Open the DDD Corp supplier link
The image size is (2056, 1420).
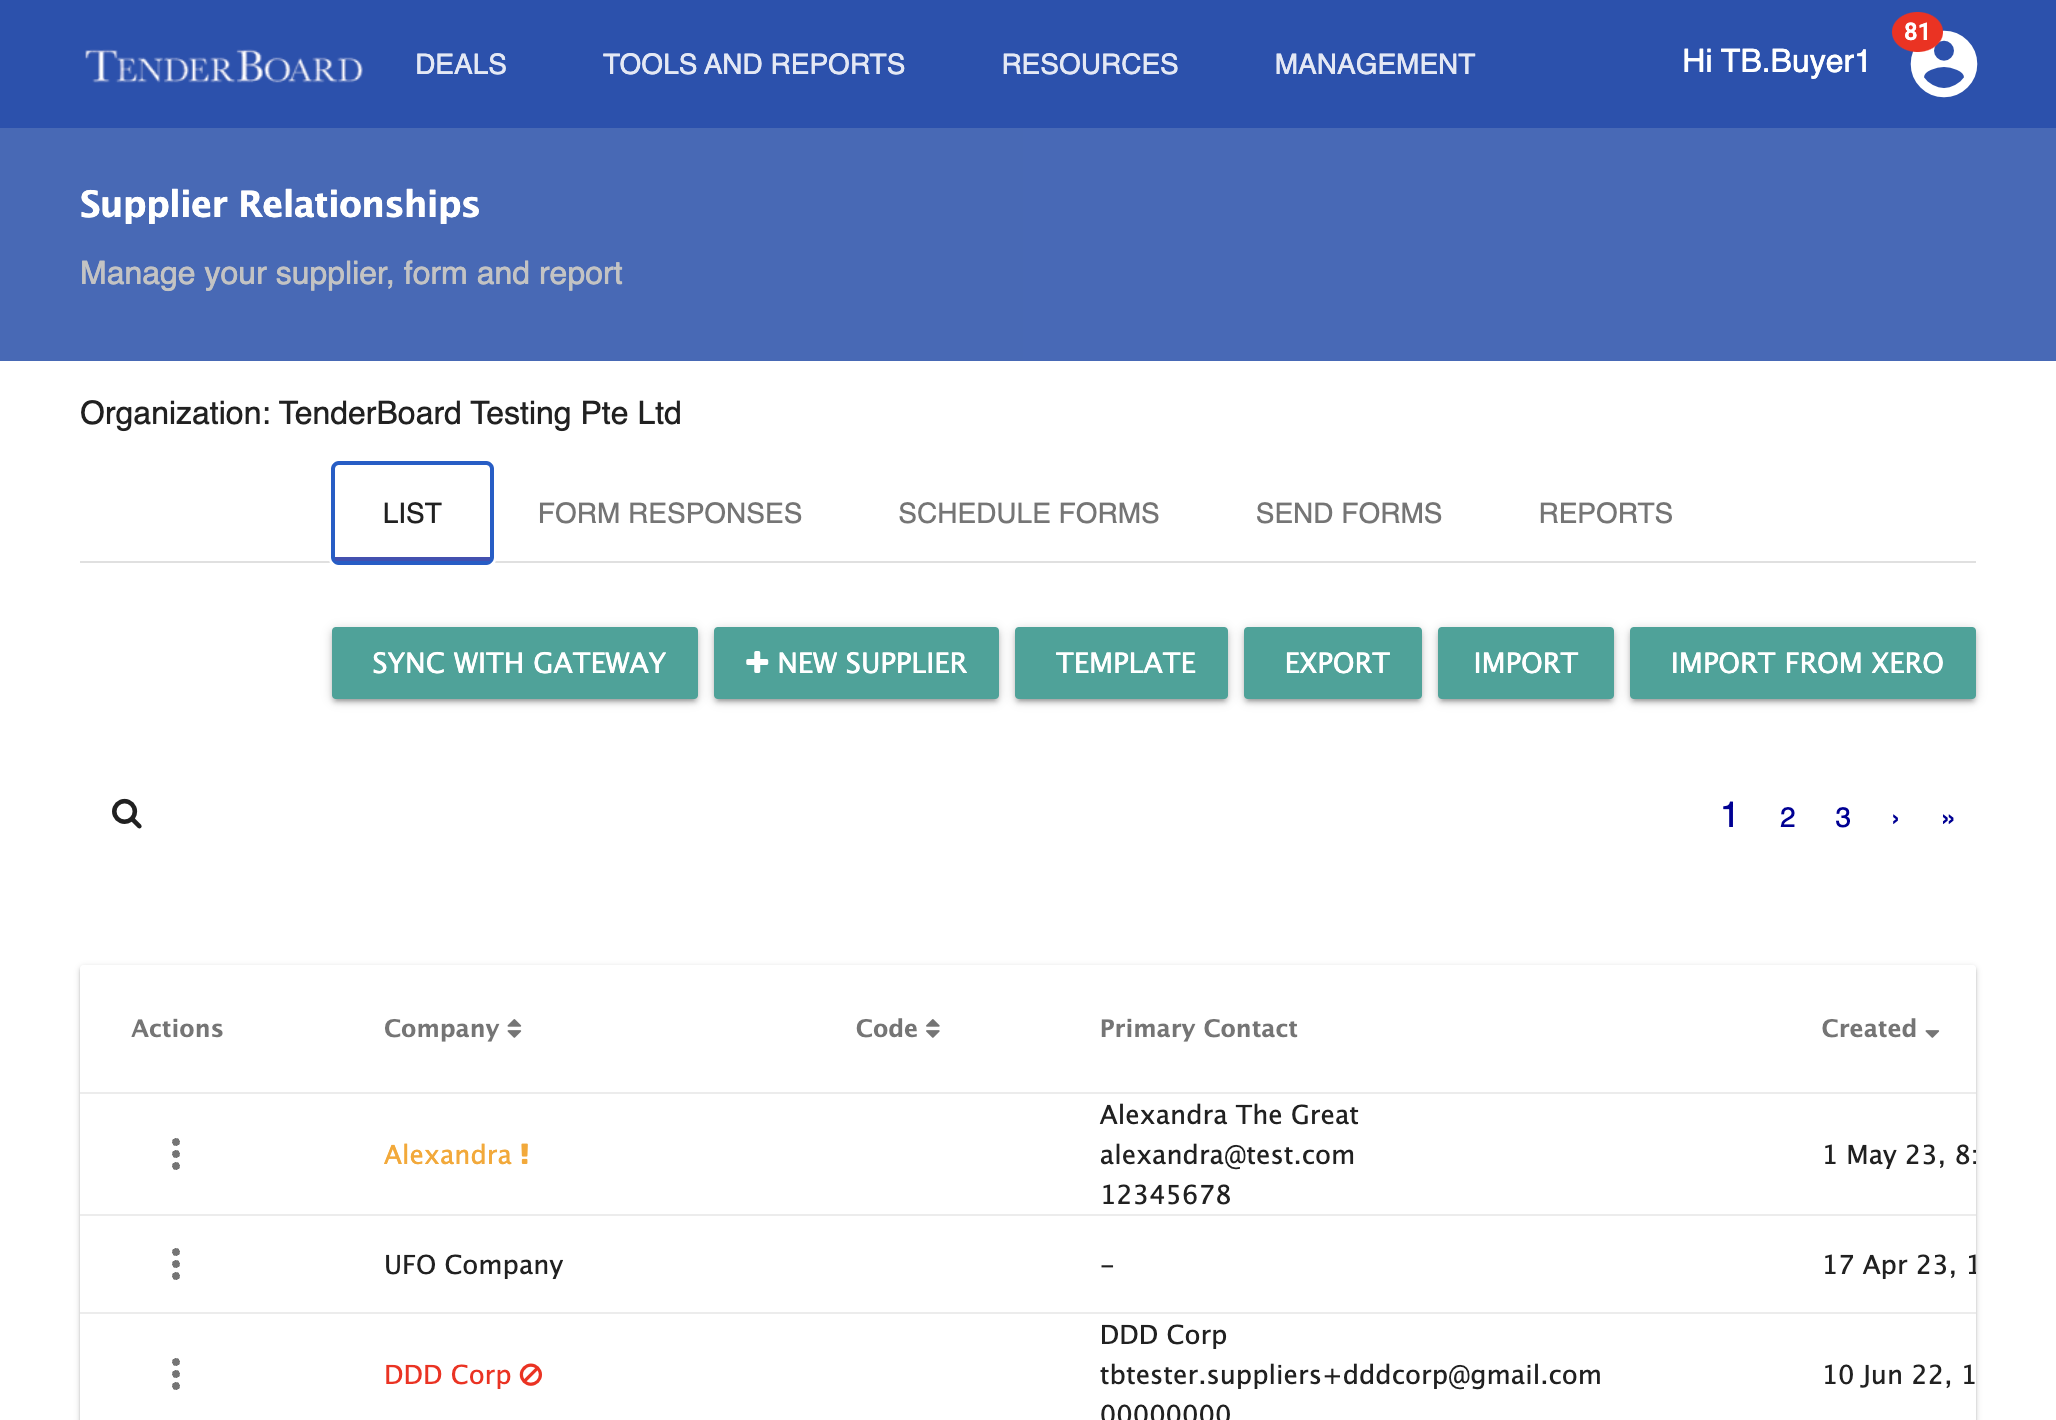point(447,1374)
